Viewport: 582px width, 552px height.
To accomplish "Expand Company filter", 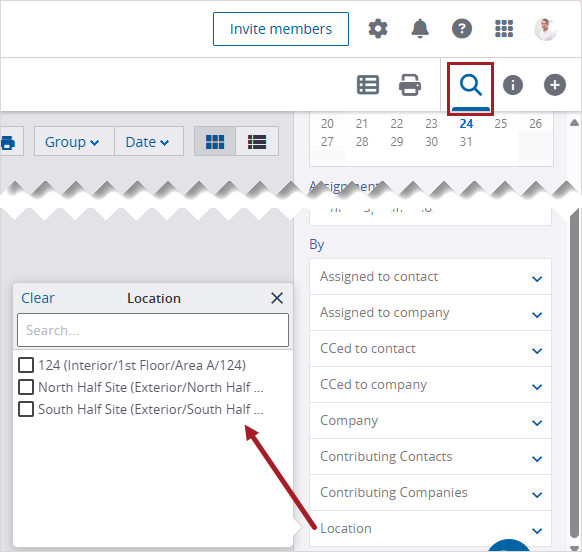I will [x=430, y=421].
